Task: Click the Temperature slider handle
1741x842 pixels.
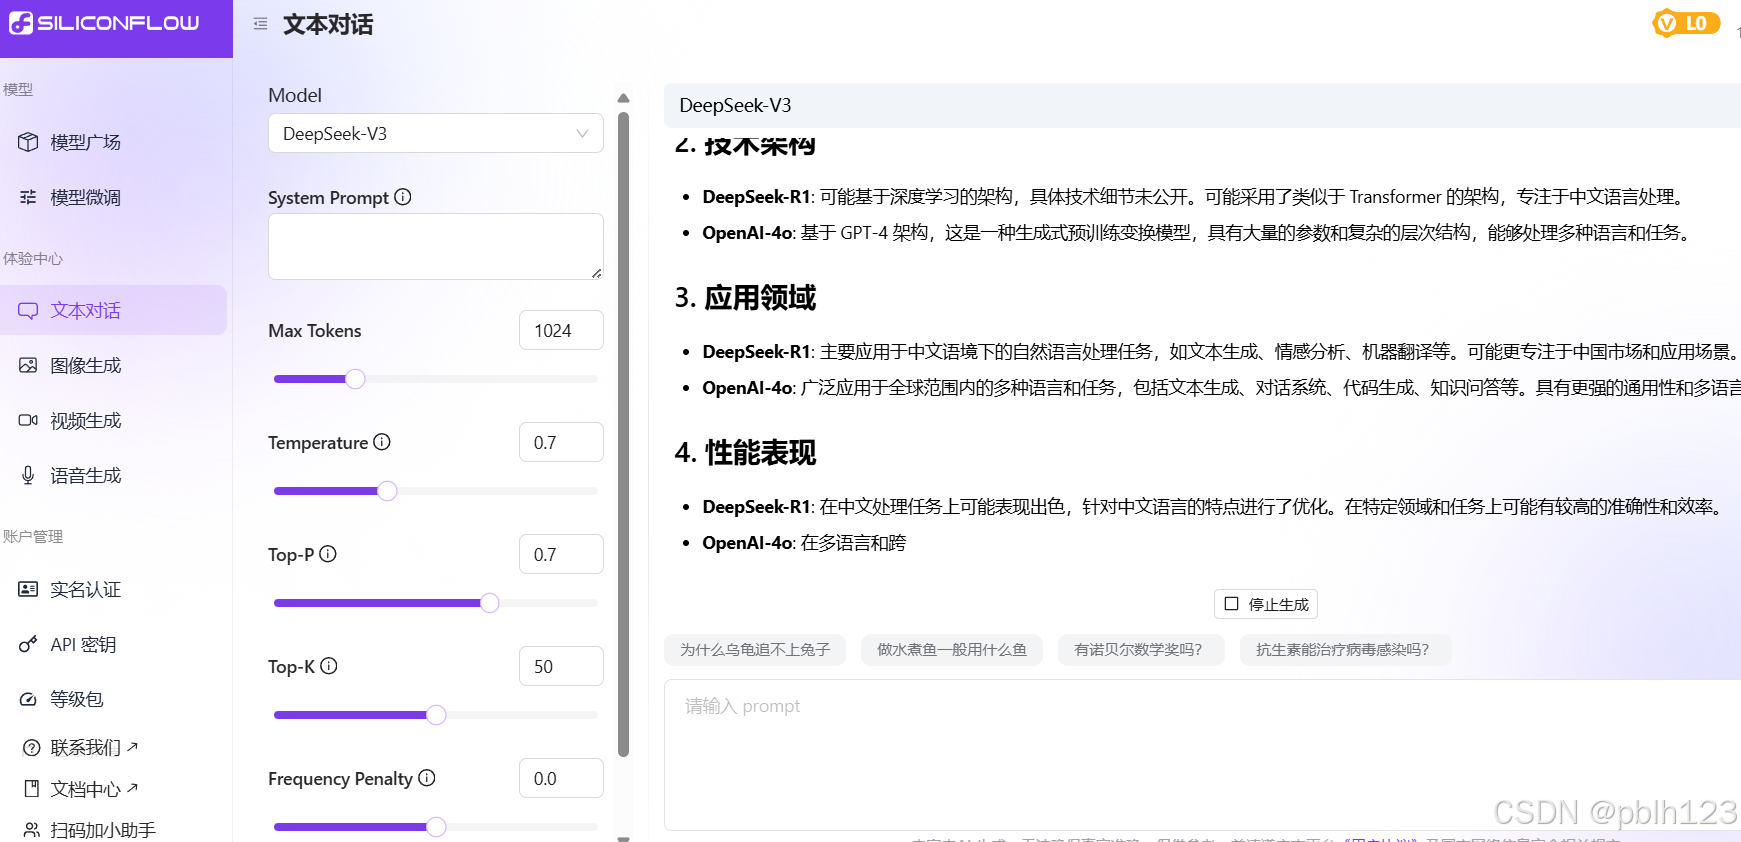Action: (387, 491)
